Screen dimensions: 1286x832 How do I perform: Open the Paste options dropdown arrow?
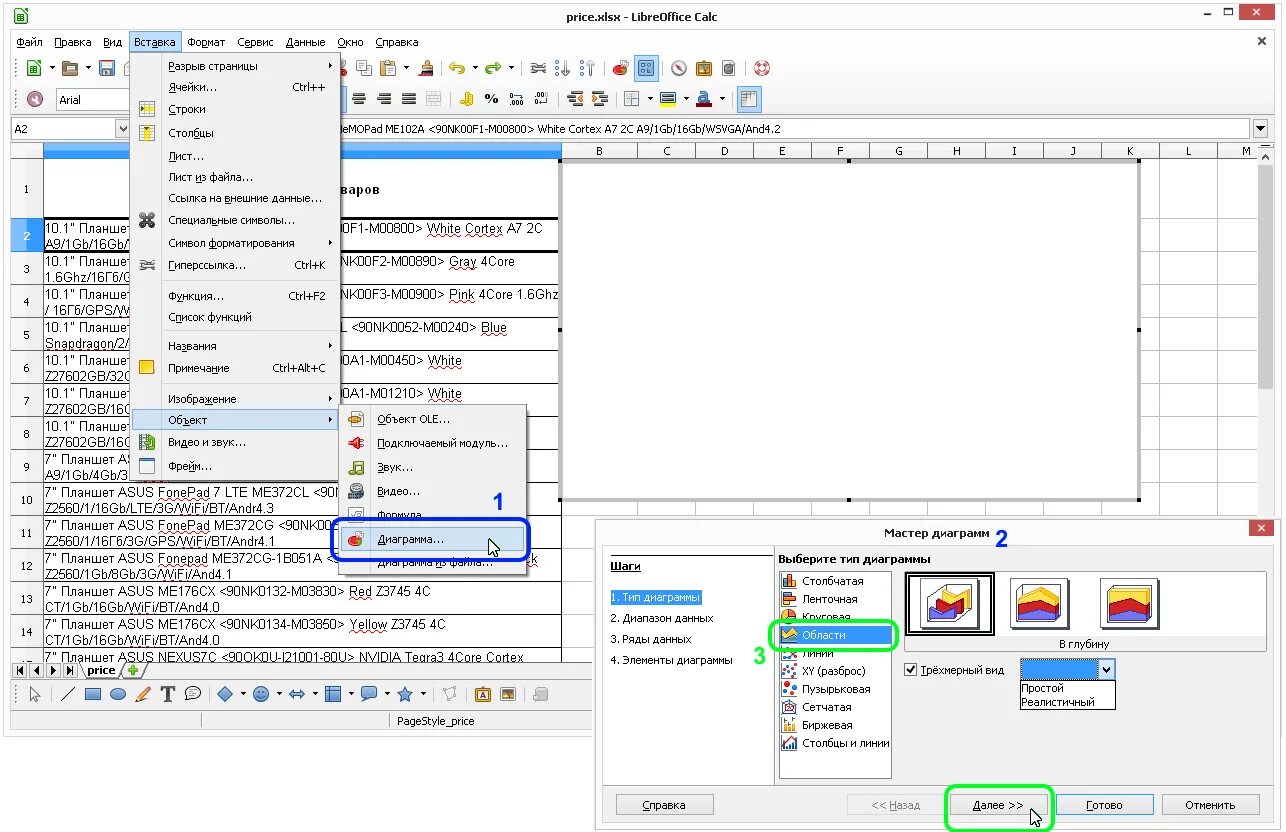(x=407, y=68)
